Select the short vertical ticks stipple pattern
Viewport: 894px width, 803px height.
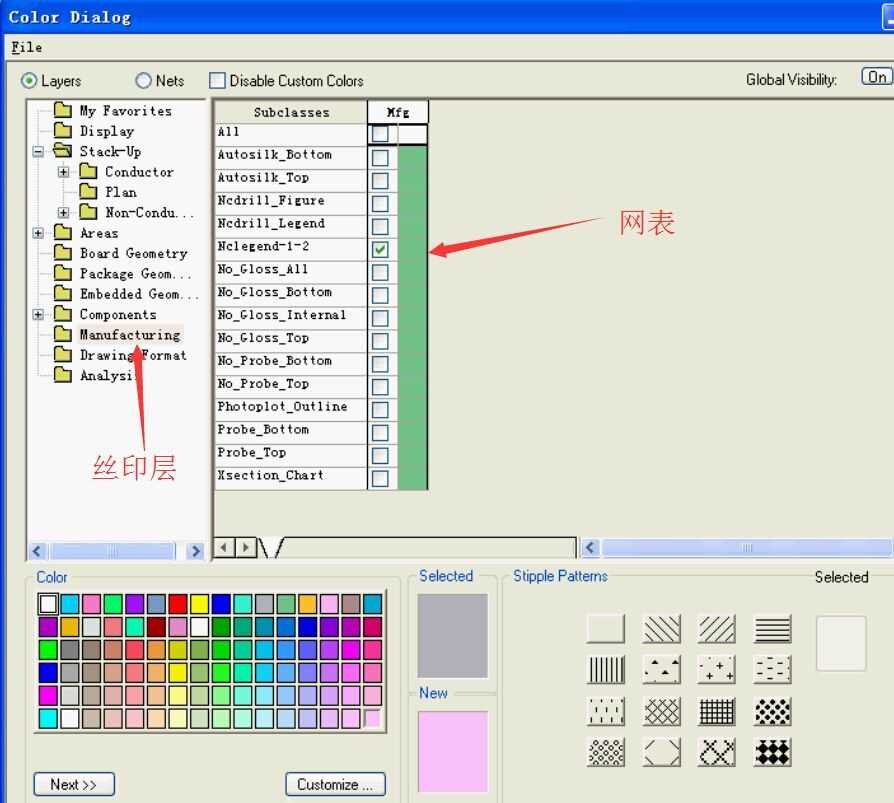click(606, 711)
